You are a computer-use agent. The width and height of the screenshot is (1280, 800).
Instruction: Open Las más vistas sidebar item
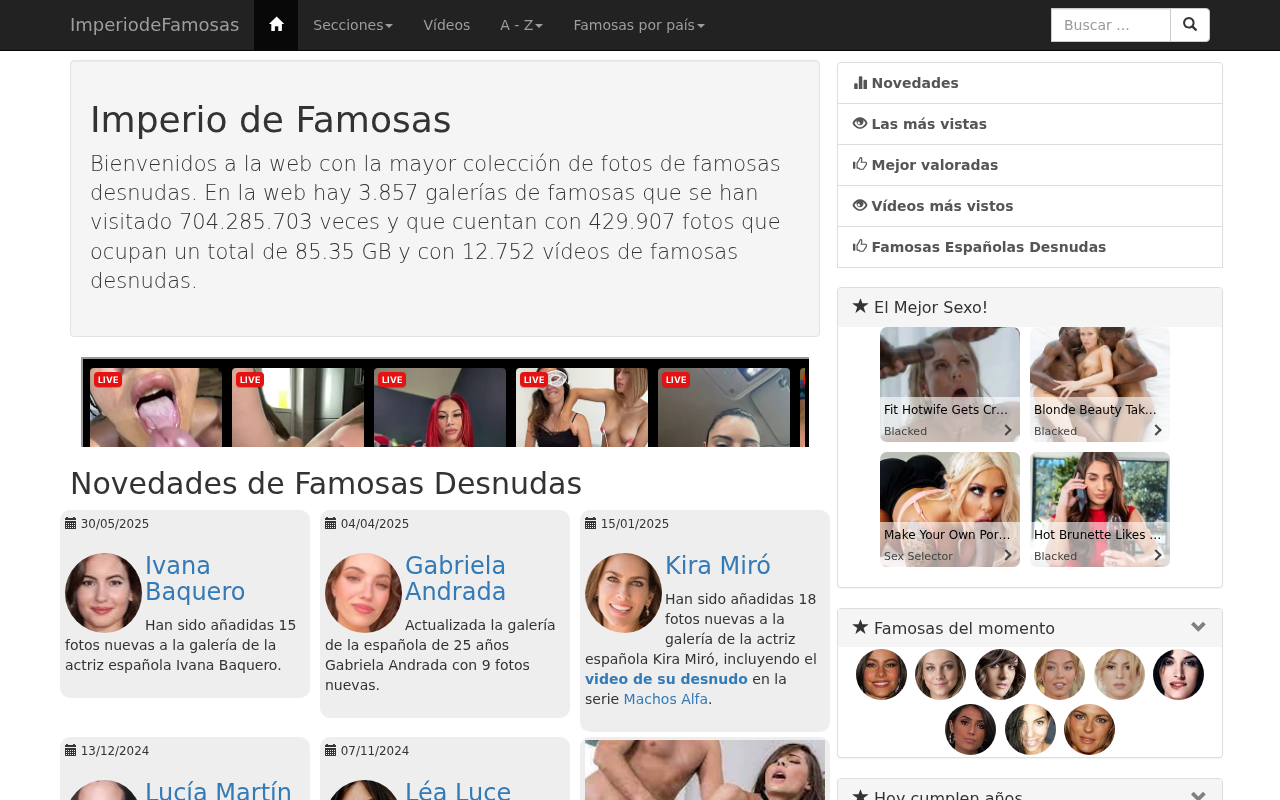(1030, 124)
